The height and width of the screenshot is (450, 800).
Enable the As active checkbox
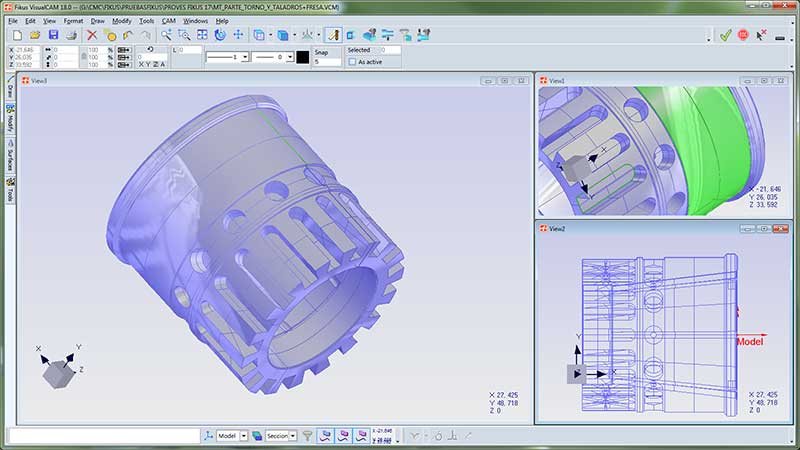(352, 62)
